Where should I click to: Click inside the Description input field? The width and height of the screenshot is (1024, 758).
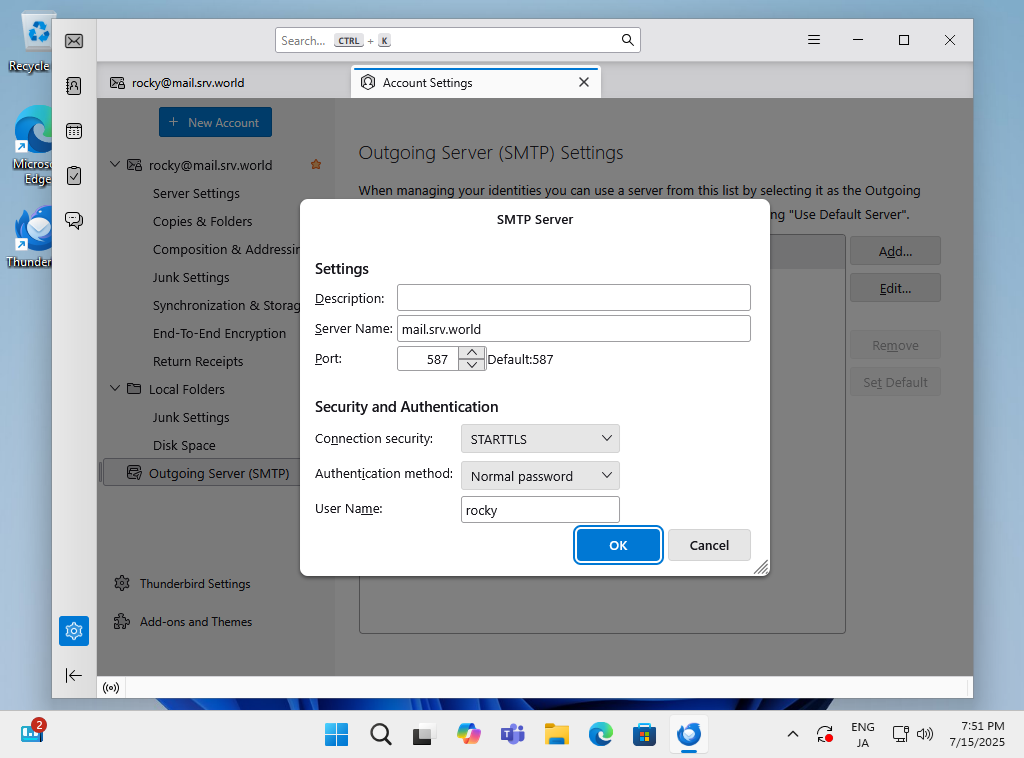pos(573,297)
